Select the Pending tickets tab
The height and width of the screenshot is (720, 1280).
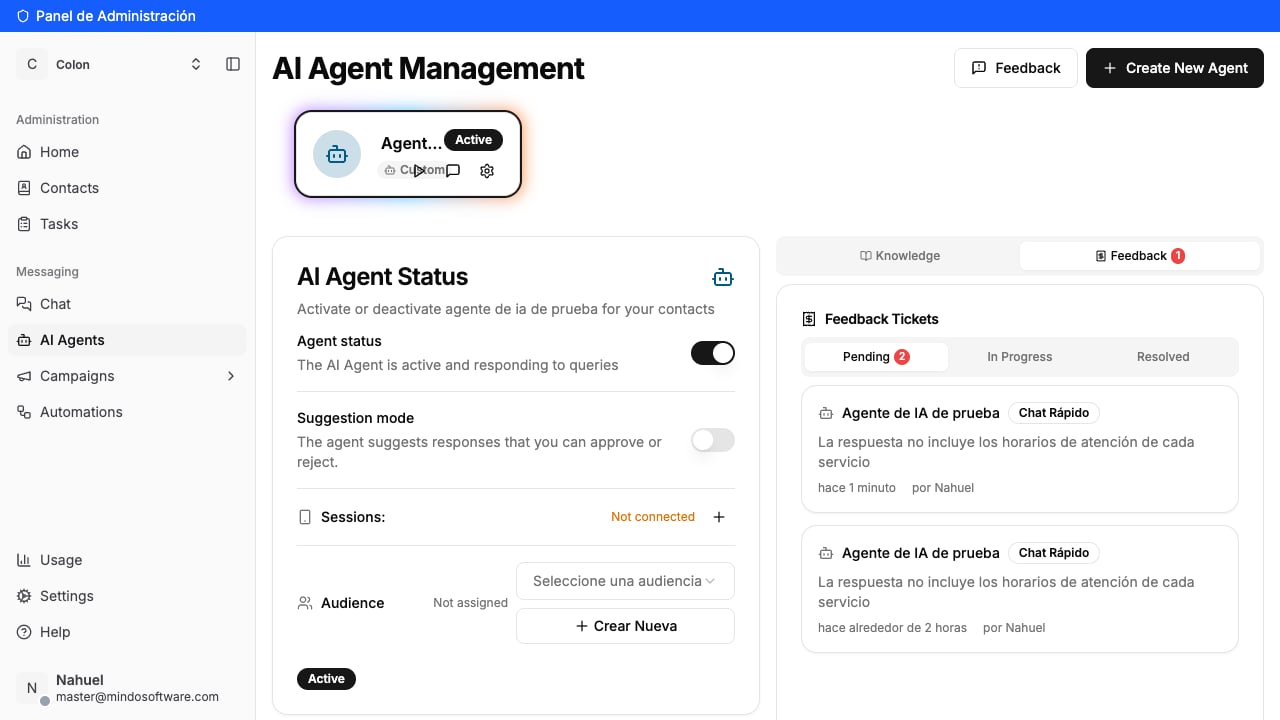point(876,357)
